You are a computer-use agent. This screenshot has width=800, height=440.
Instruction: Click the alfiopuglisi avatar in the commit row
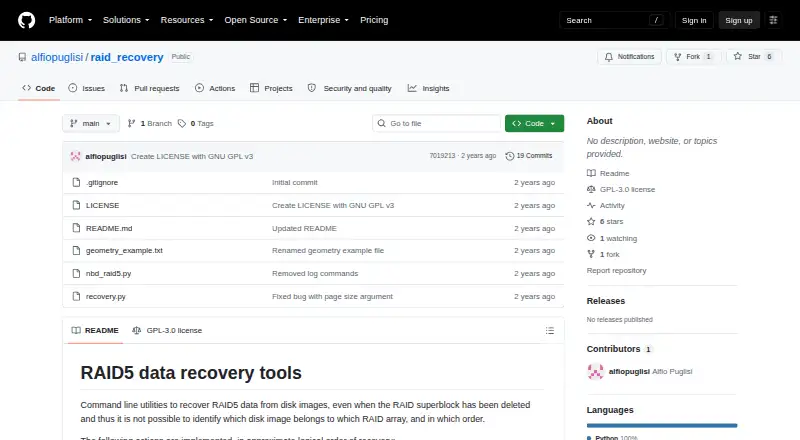point(76,156)
